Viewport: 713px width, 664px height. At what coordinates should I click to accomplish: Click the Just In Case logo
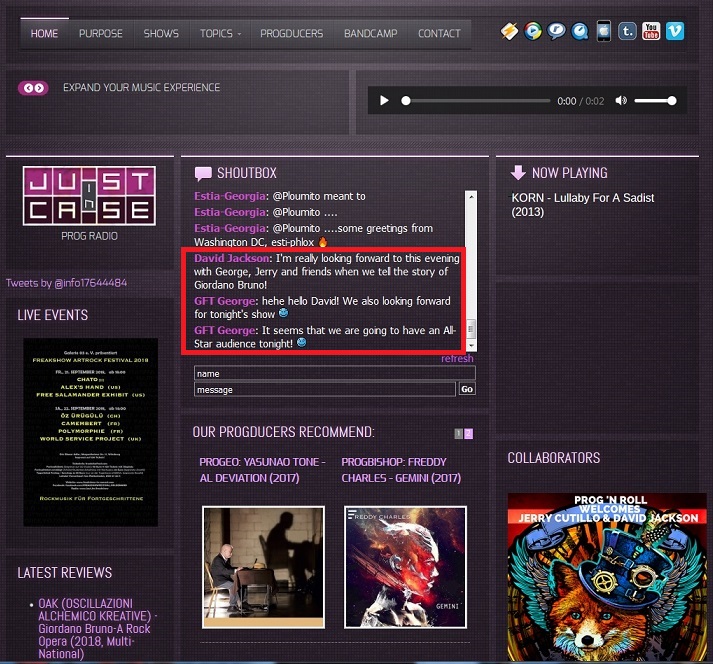[89, 196]
